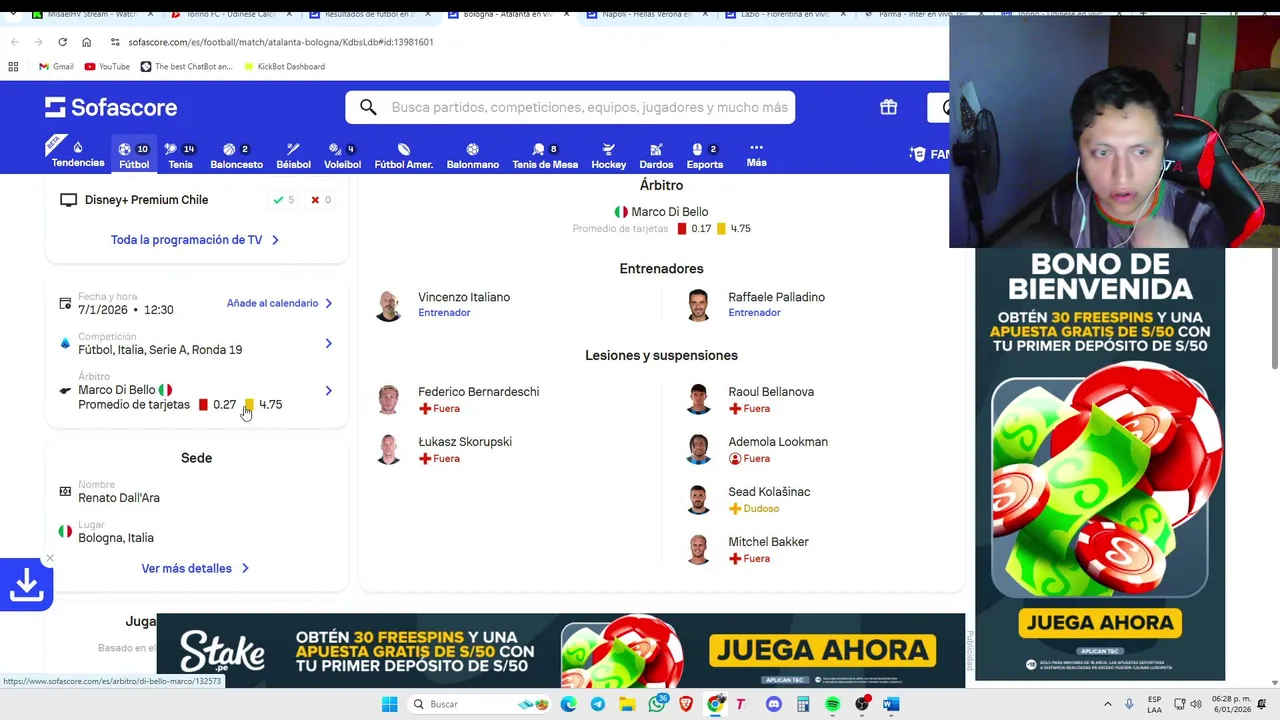Click the browser address bar URL
Image resolution: width=1280 pixels, height=720 pixels.
[280, 42]
